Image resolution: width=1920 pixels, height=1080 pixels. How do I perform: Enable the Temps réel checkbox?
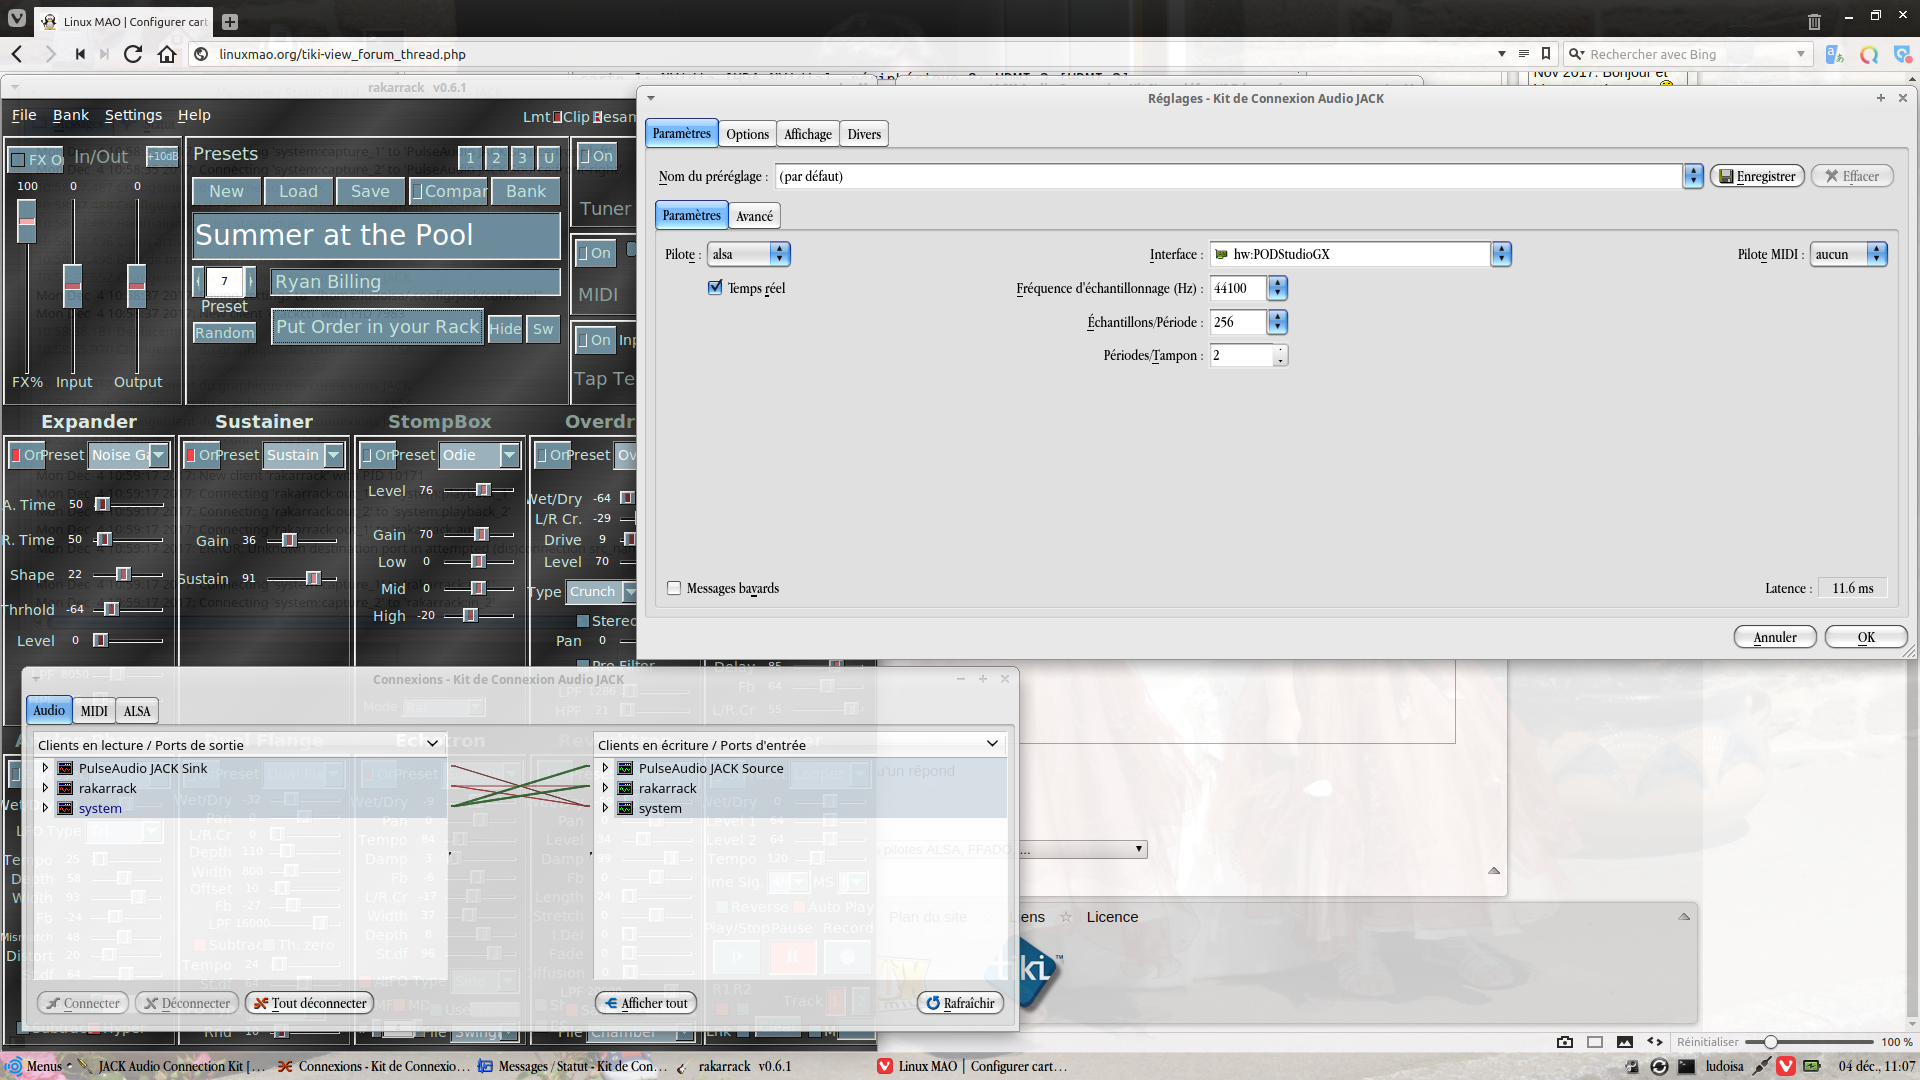[715, 288]
